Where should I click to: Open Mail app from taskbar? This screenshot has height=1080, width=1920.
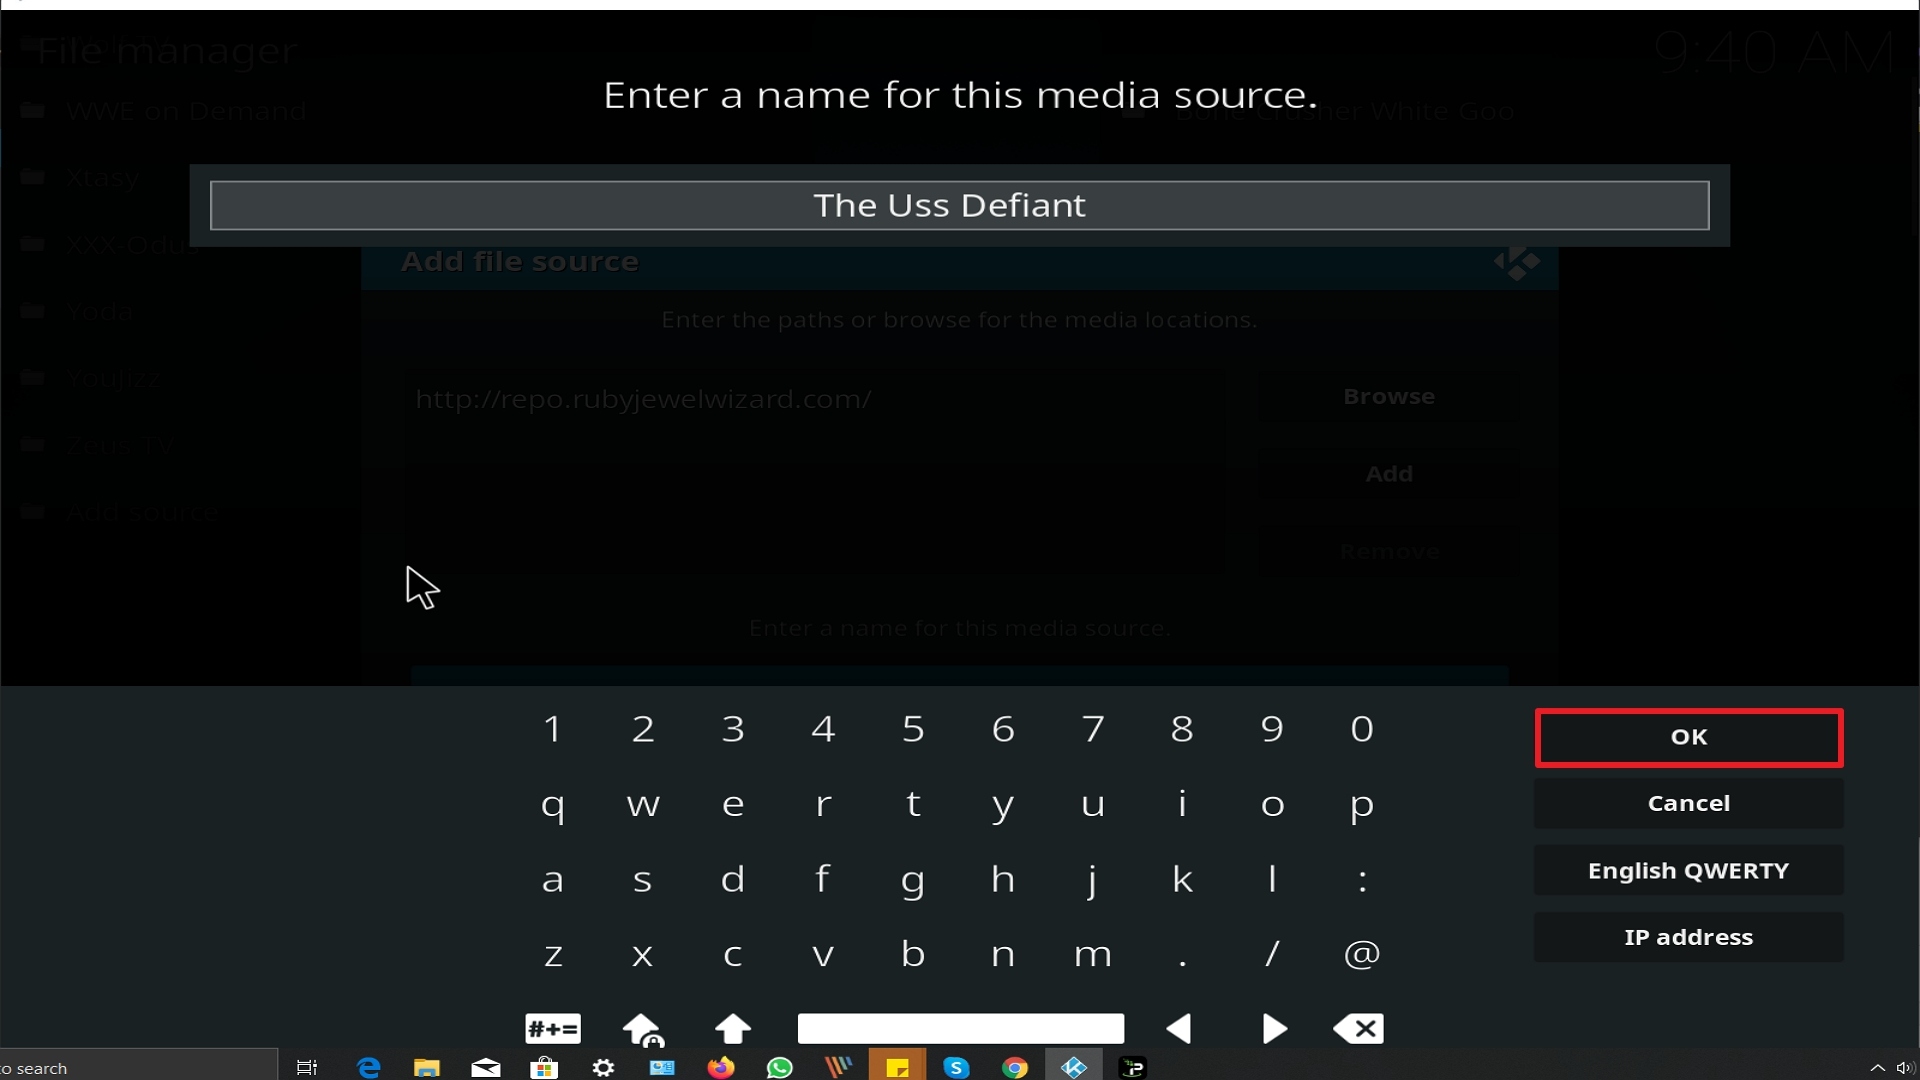486,1067
